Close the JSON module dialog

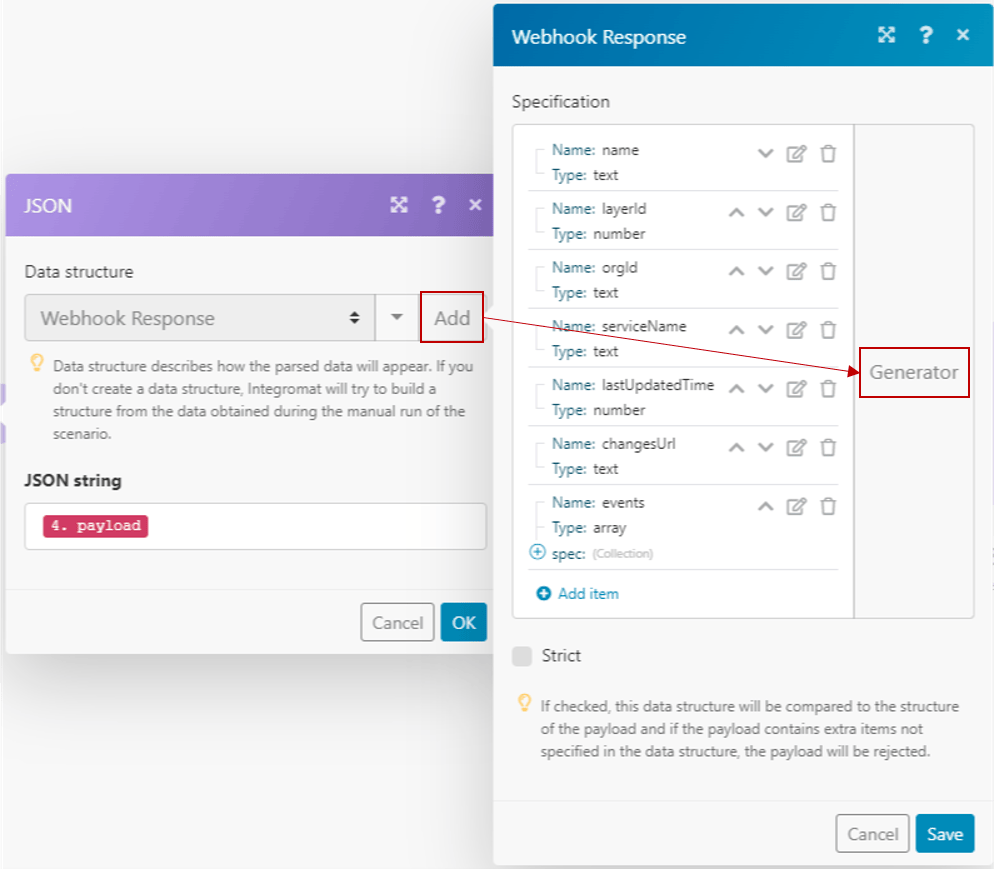tap(475, 205)
